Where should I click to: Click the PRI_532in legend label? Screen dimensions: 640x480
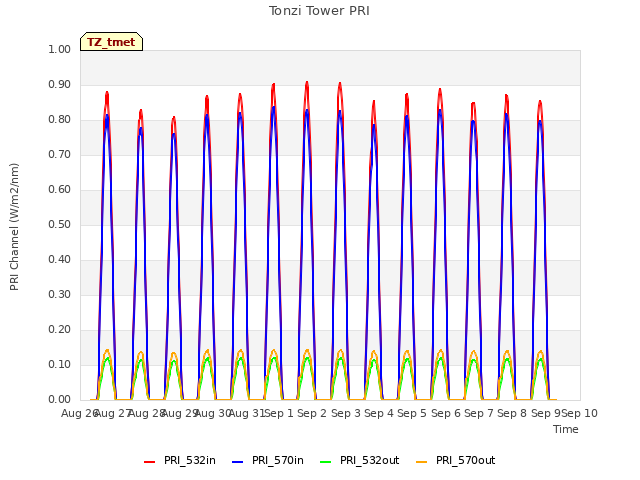pos(190,460)
